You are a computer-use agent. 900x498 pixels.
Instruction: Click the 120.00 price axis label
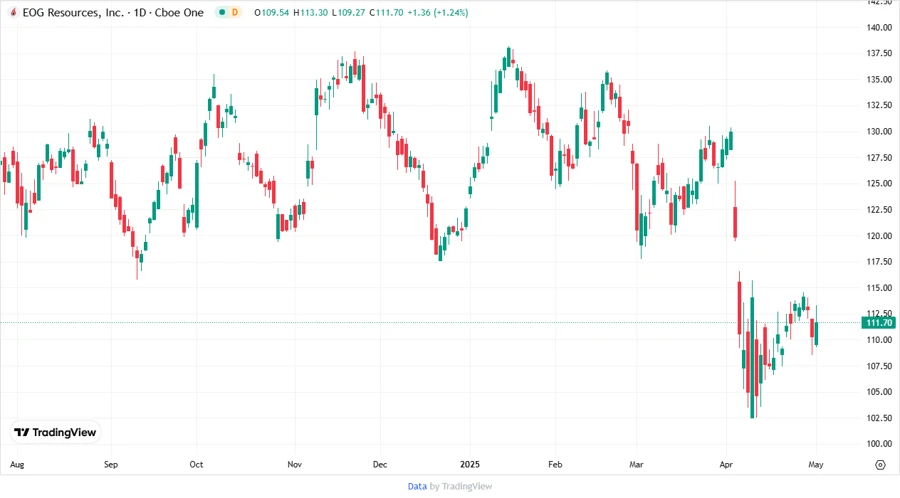pos(879,236)
